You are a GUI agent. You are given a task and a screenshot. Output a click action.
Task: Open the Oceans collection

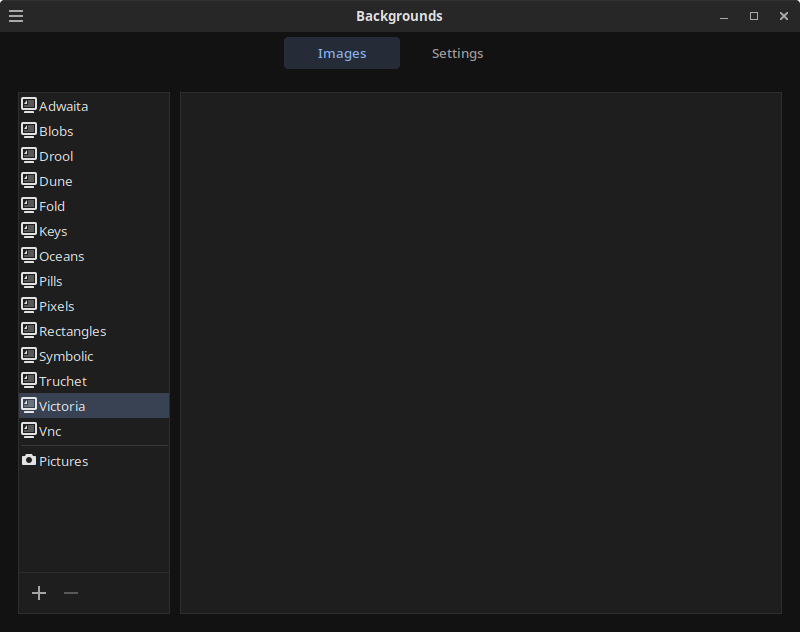point(94,256)
